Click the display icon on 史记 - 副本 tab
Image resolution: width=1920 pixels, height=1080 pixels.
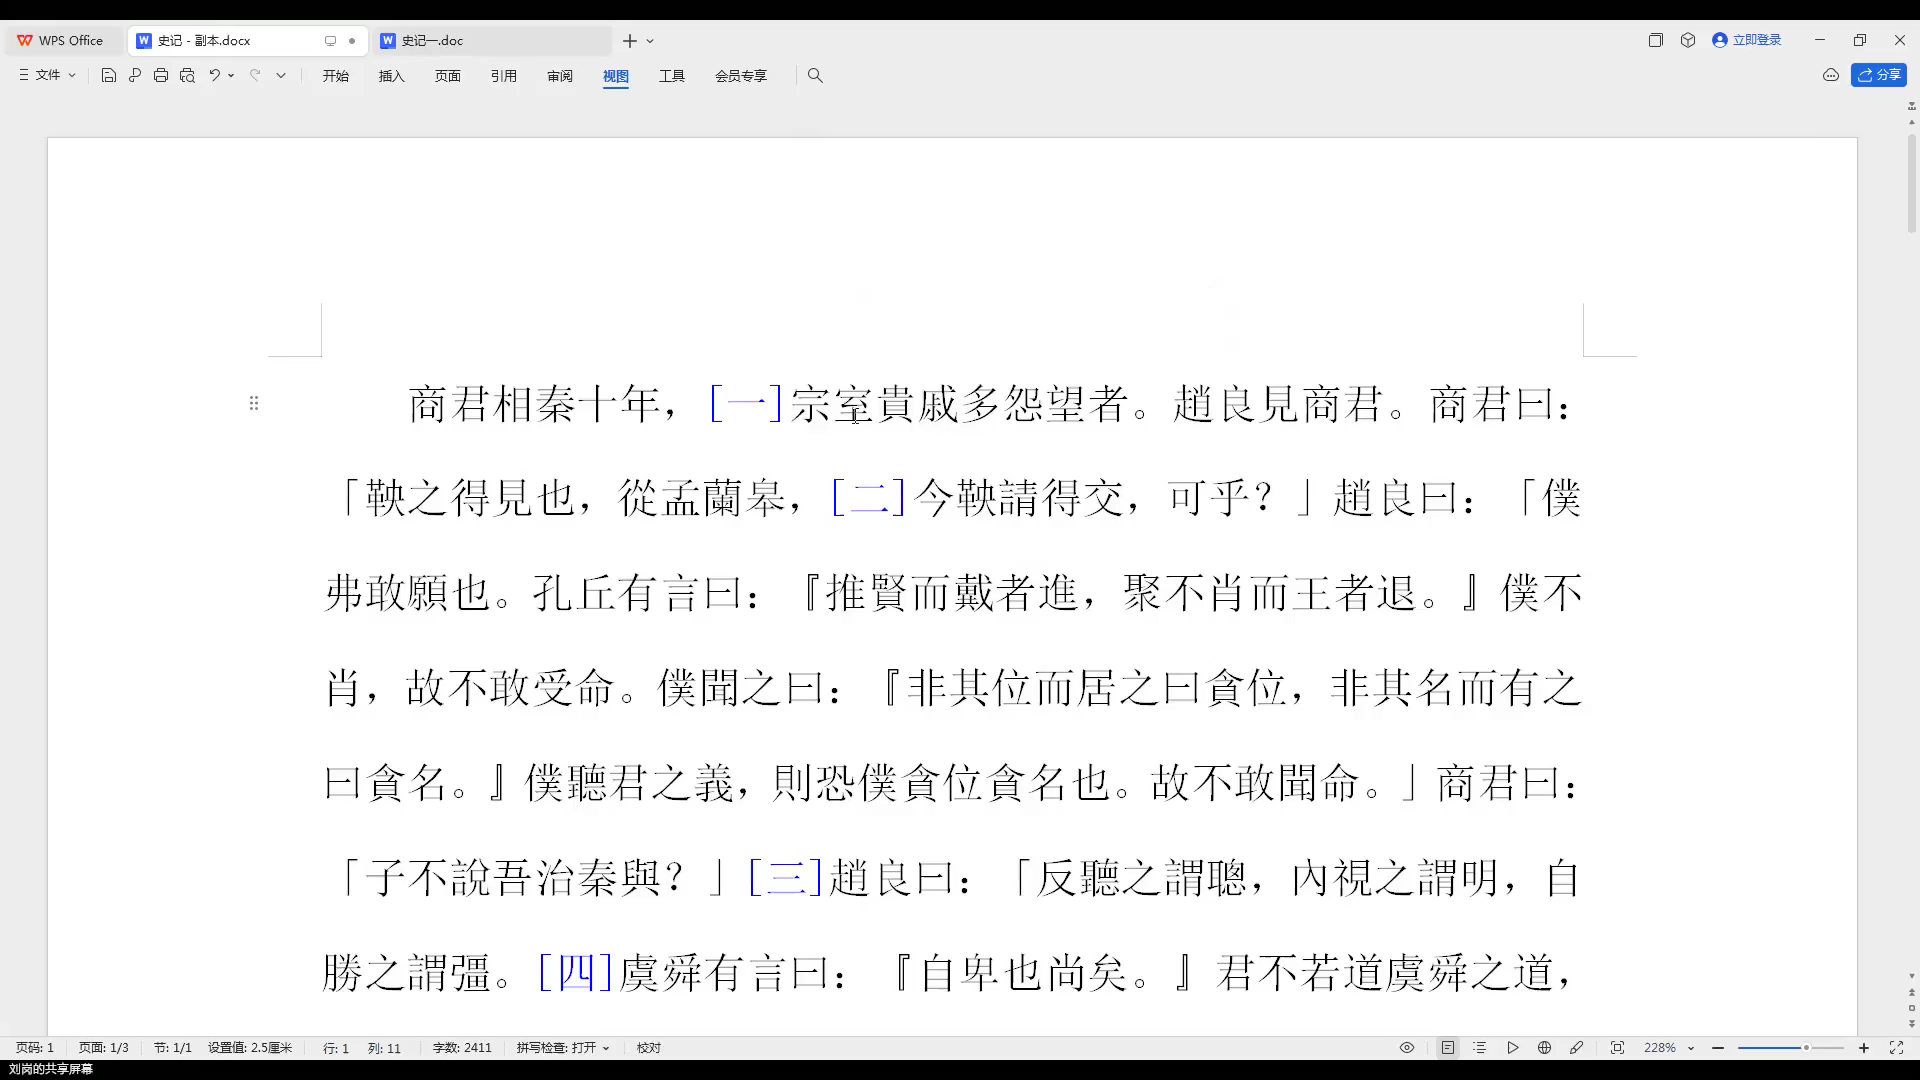pos(330,41)
